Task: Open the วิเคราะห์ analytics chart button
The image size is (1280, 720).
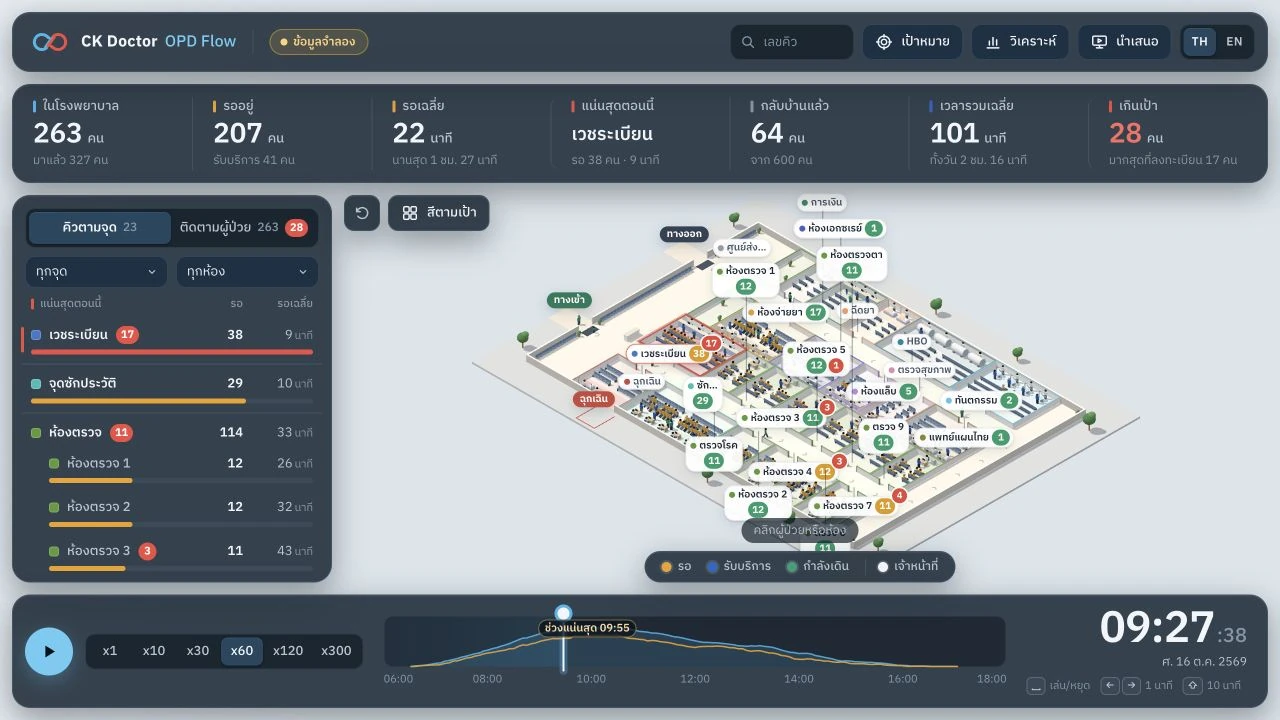Action: pyautogui.click(x=1020, y=42)
